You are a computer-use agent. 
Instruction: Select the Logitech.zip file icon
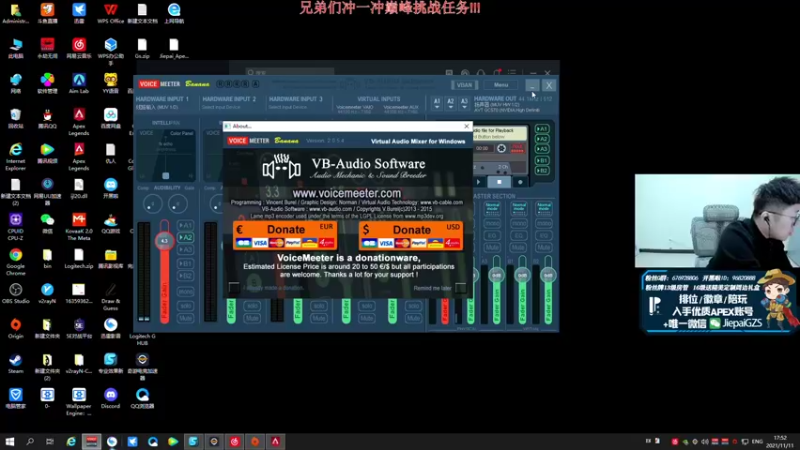pos(79,258)
